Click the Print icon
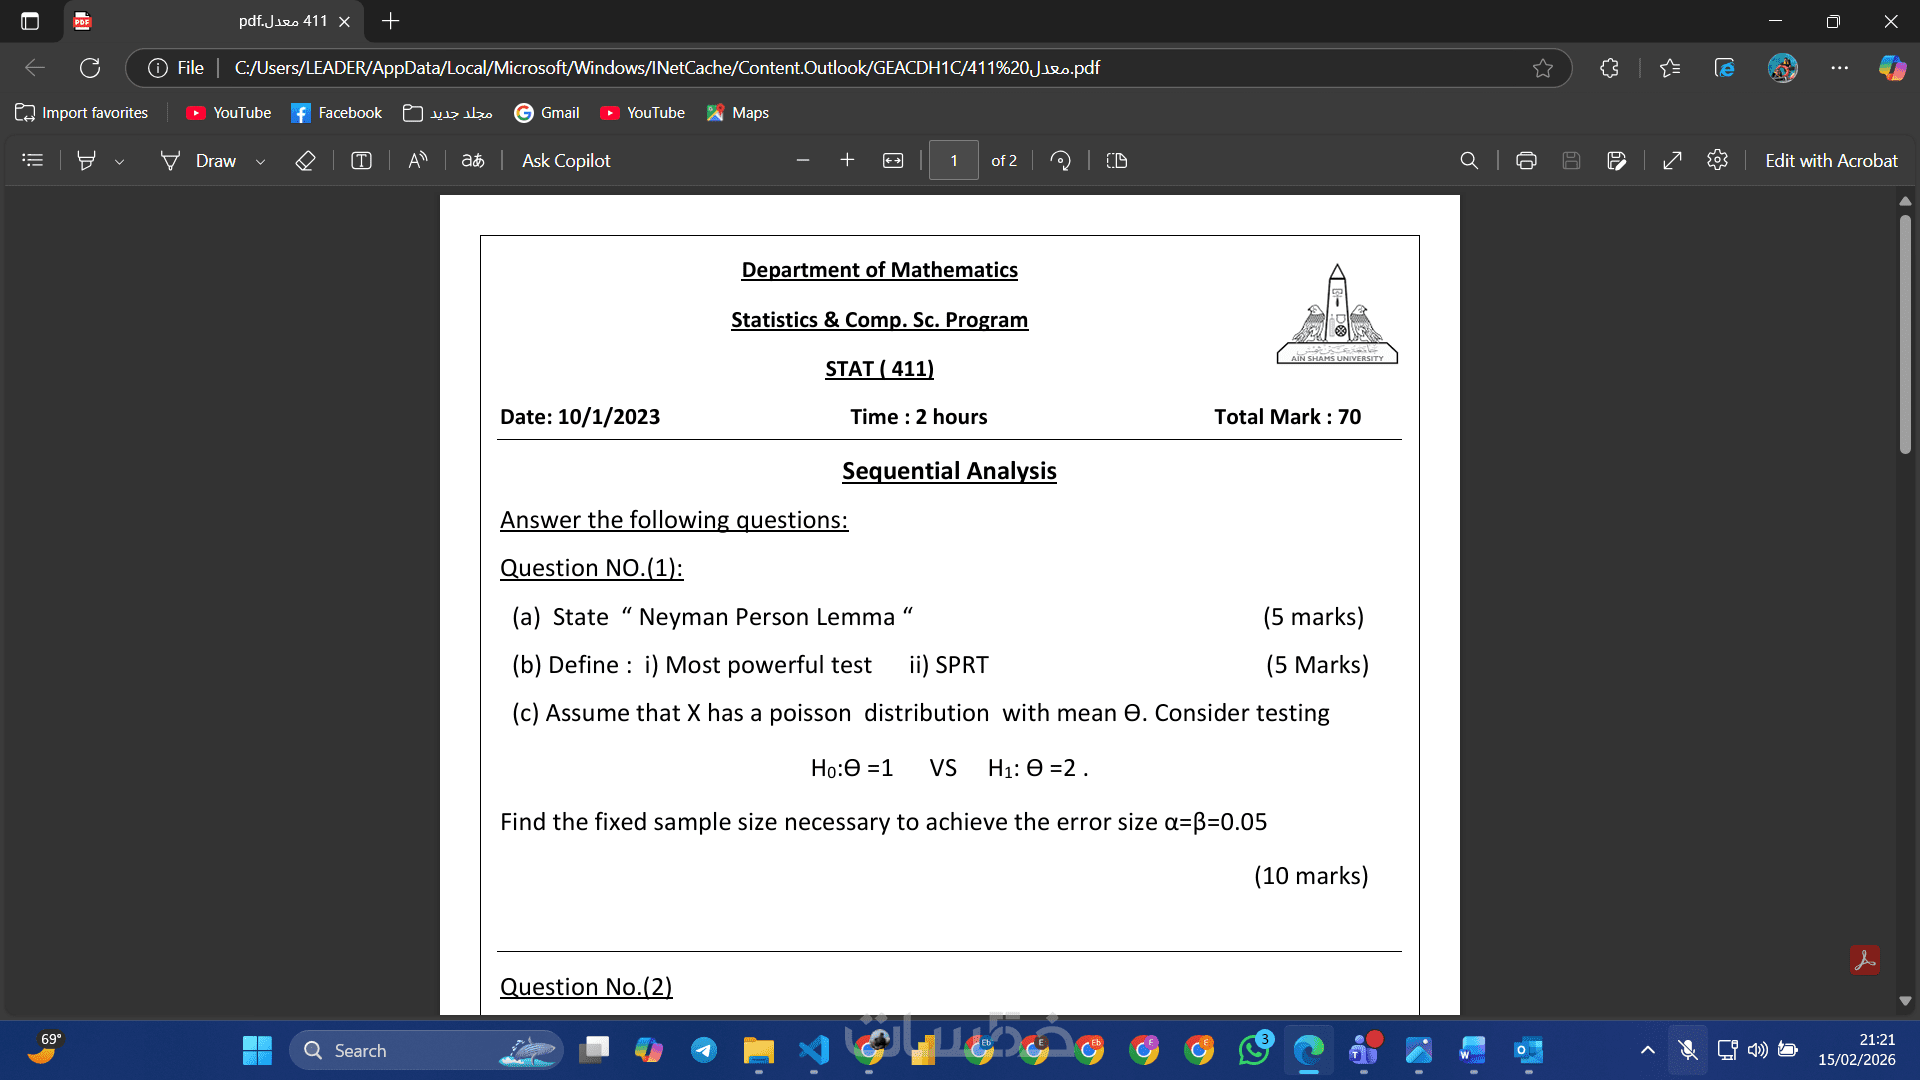 pos(1526,160)
